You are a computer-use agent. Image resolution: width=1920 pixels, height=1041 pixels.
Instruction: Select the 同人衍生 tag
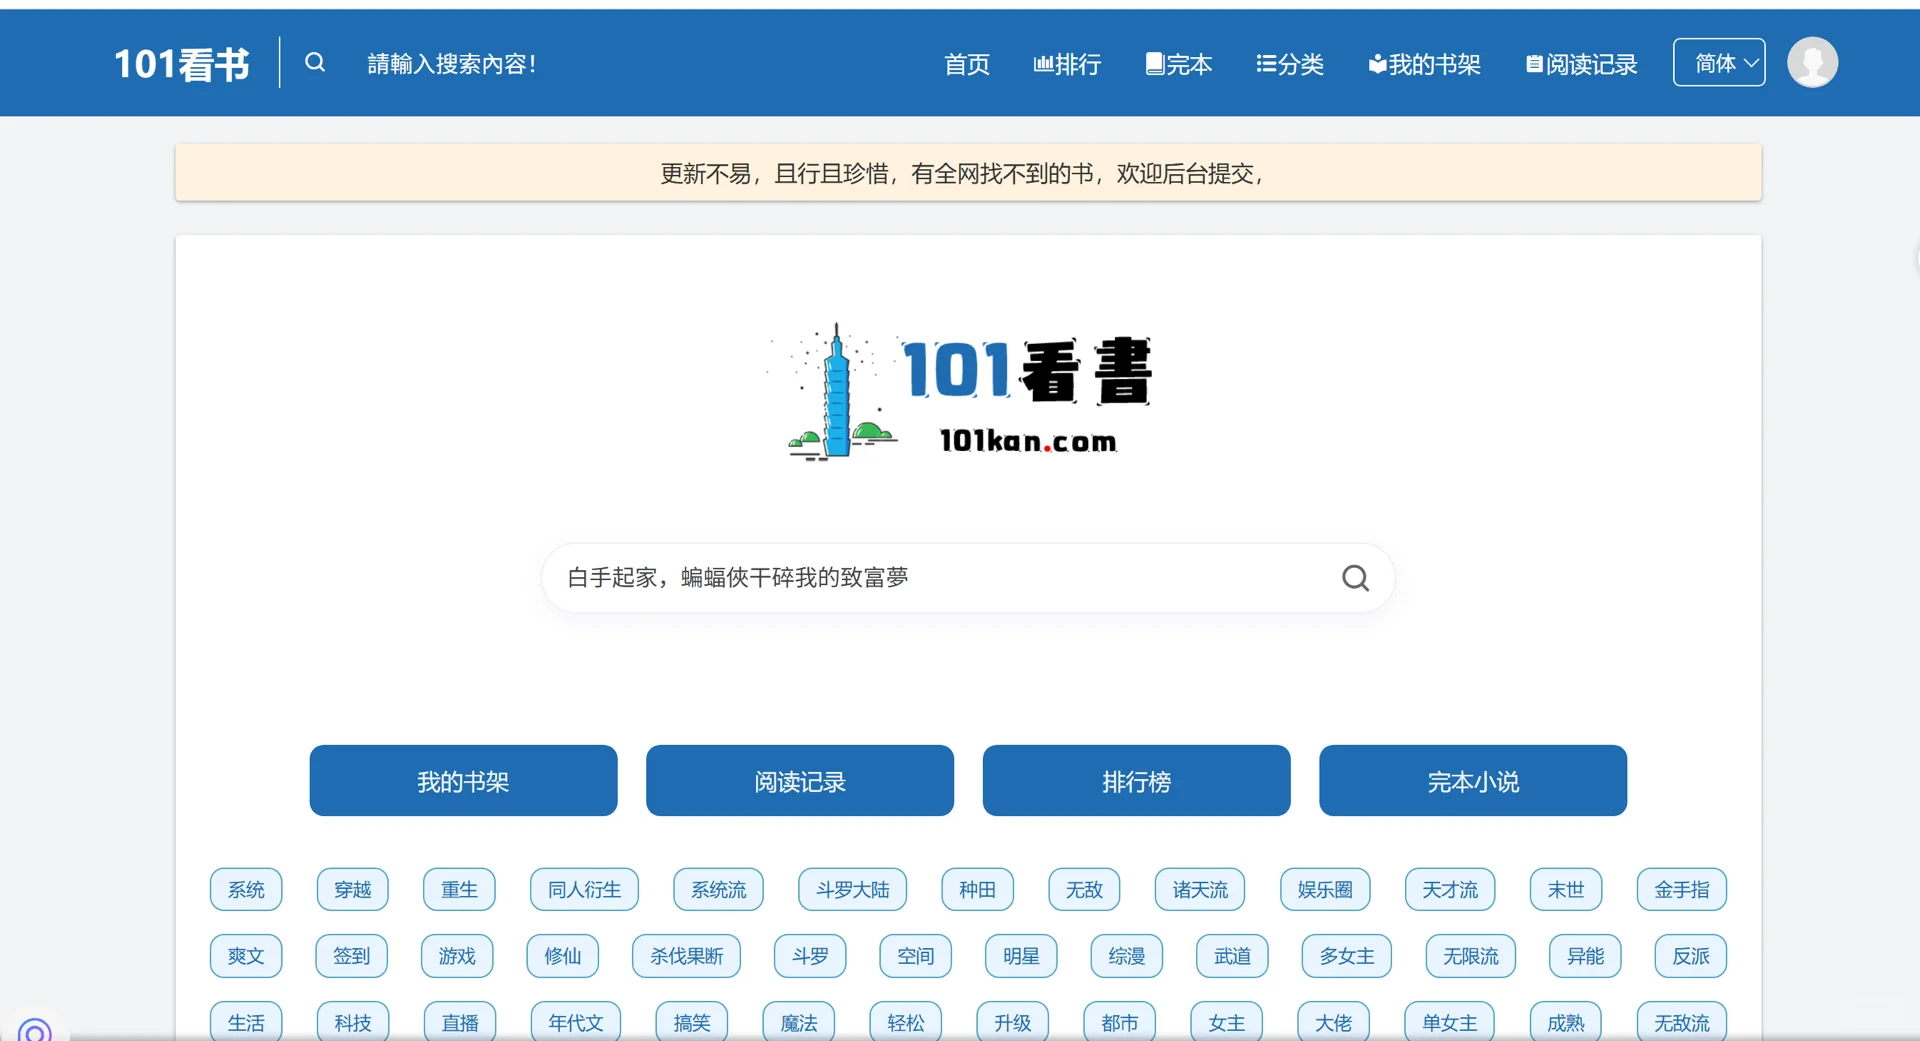(584, 890)
